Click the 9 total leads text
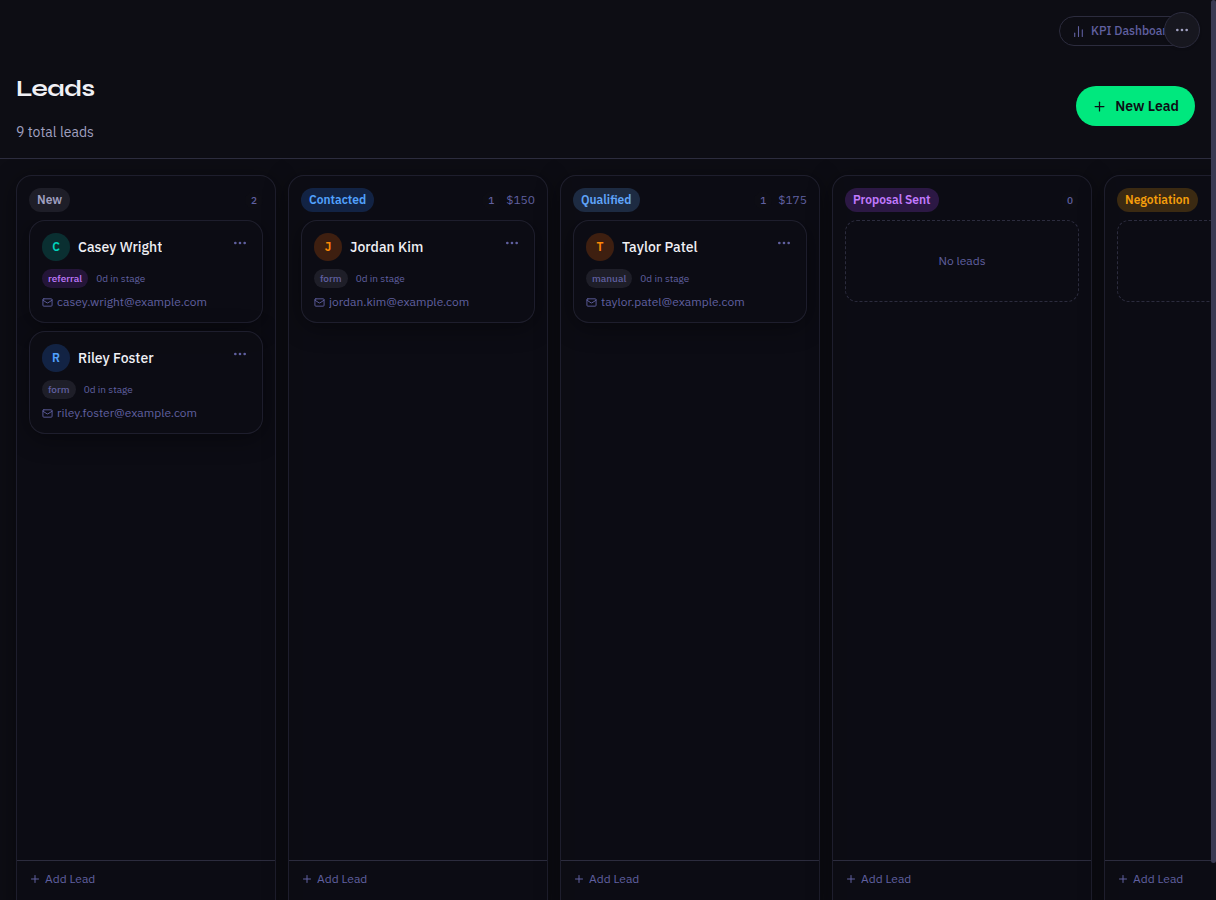This screenshot has height=900, width=1216. pyautogui.click(x=55, y=132)
